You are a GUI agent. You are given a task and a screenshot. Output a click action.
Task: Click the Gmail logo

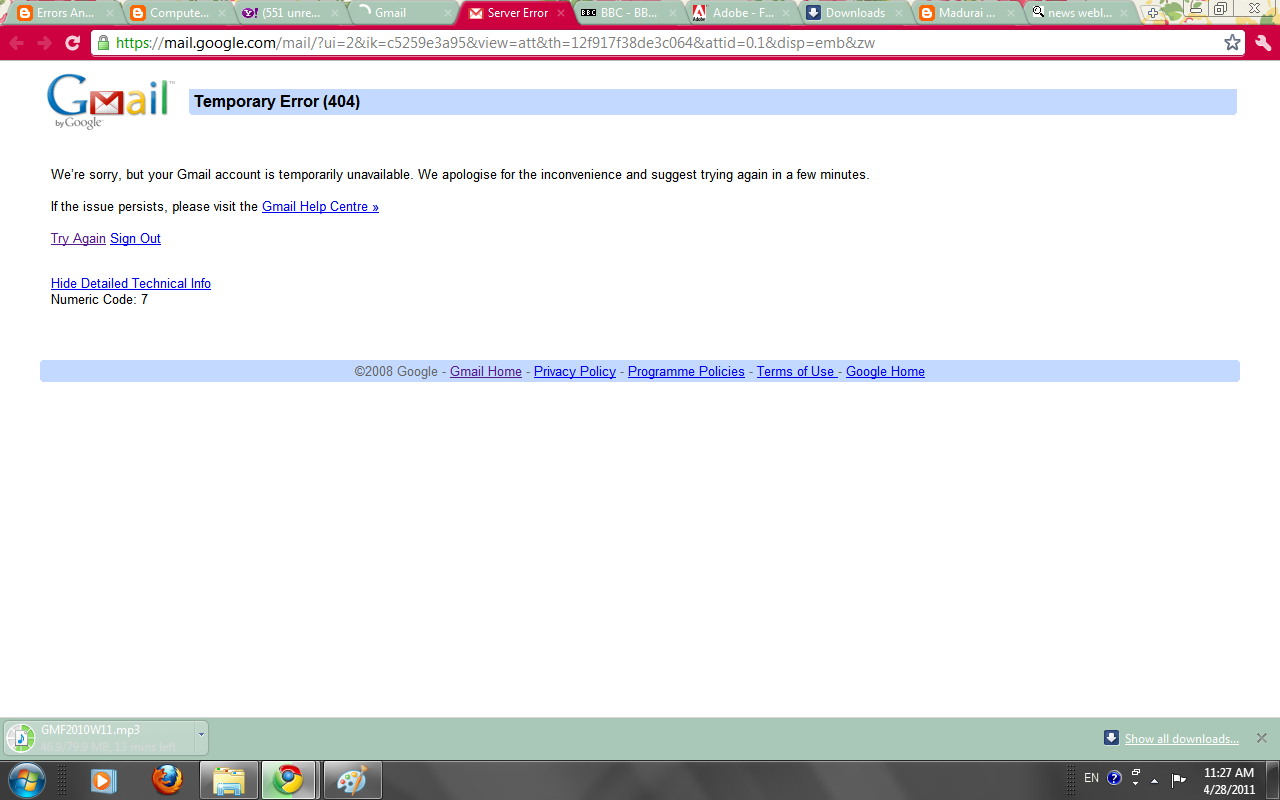click(110, 101)
